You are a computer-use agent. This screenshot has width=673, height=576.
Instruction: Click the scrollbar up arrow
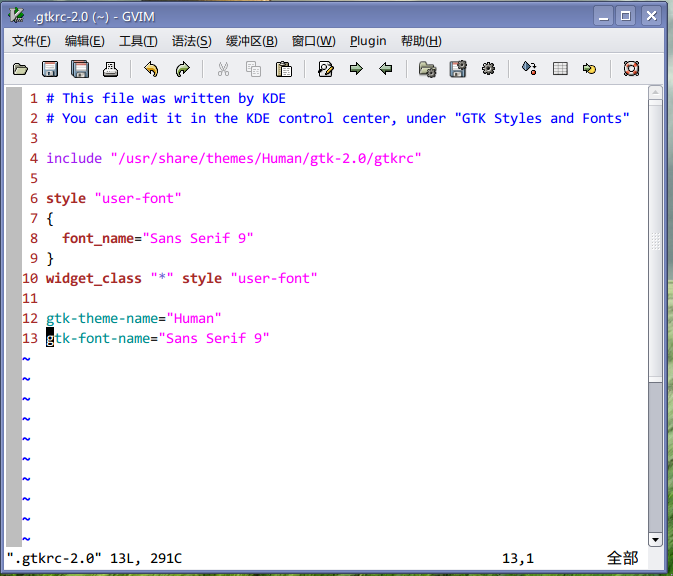[x=655, y=92]
